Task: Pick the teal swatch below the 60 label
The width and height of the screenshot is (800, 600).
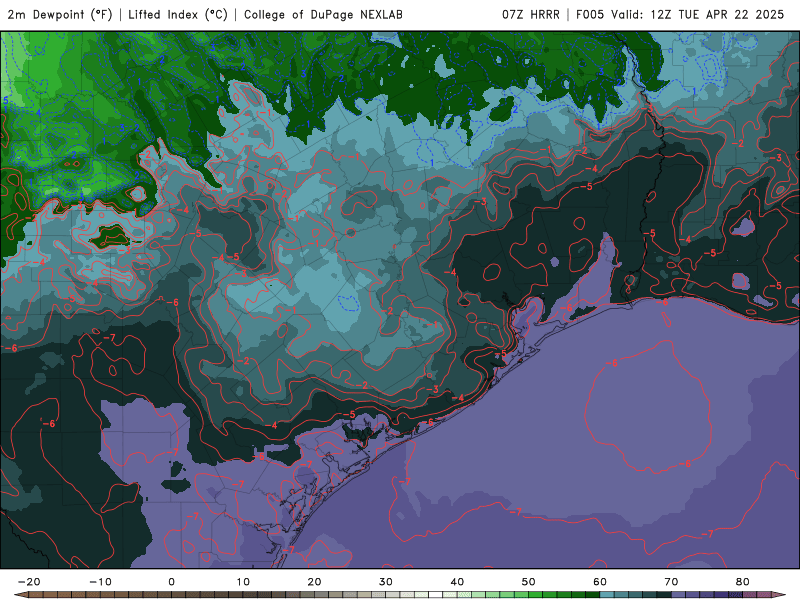Action: (x=607, y=595)
